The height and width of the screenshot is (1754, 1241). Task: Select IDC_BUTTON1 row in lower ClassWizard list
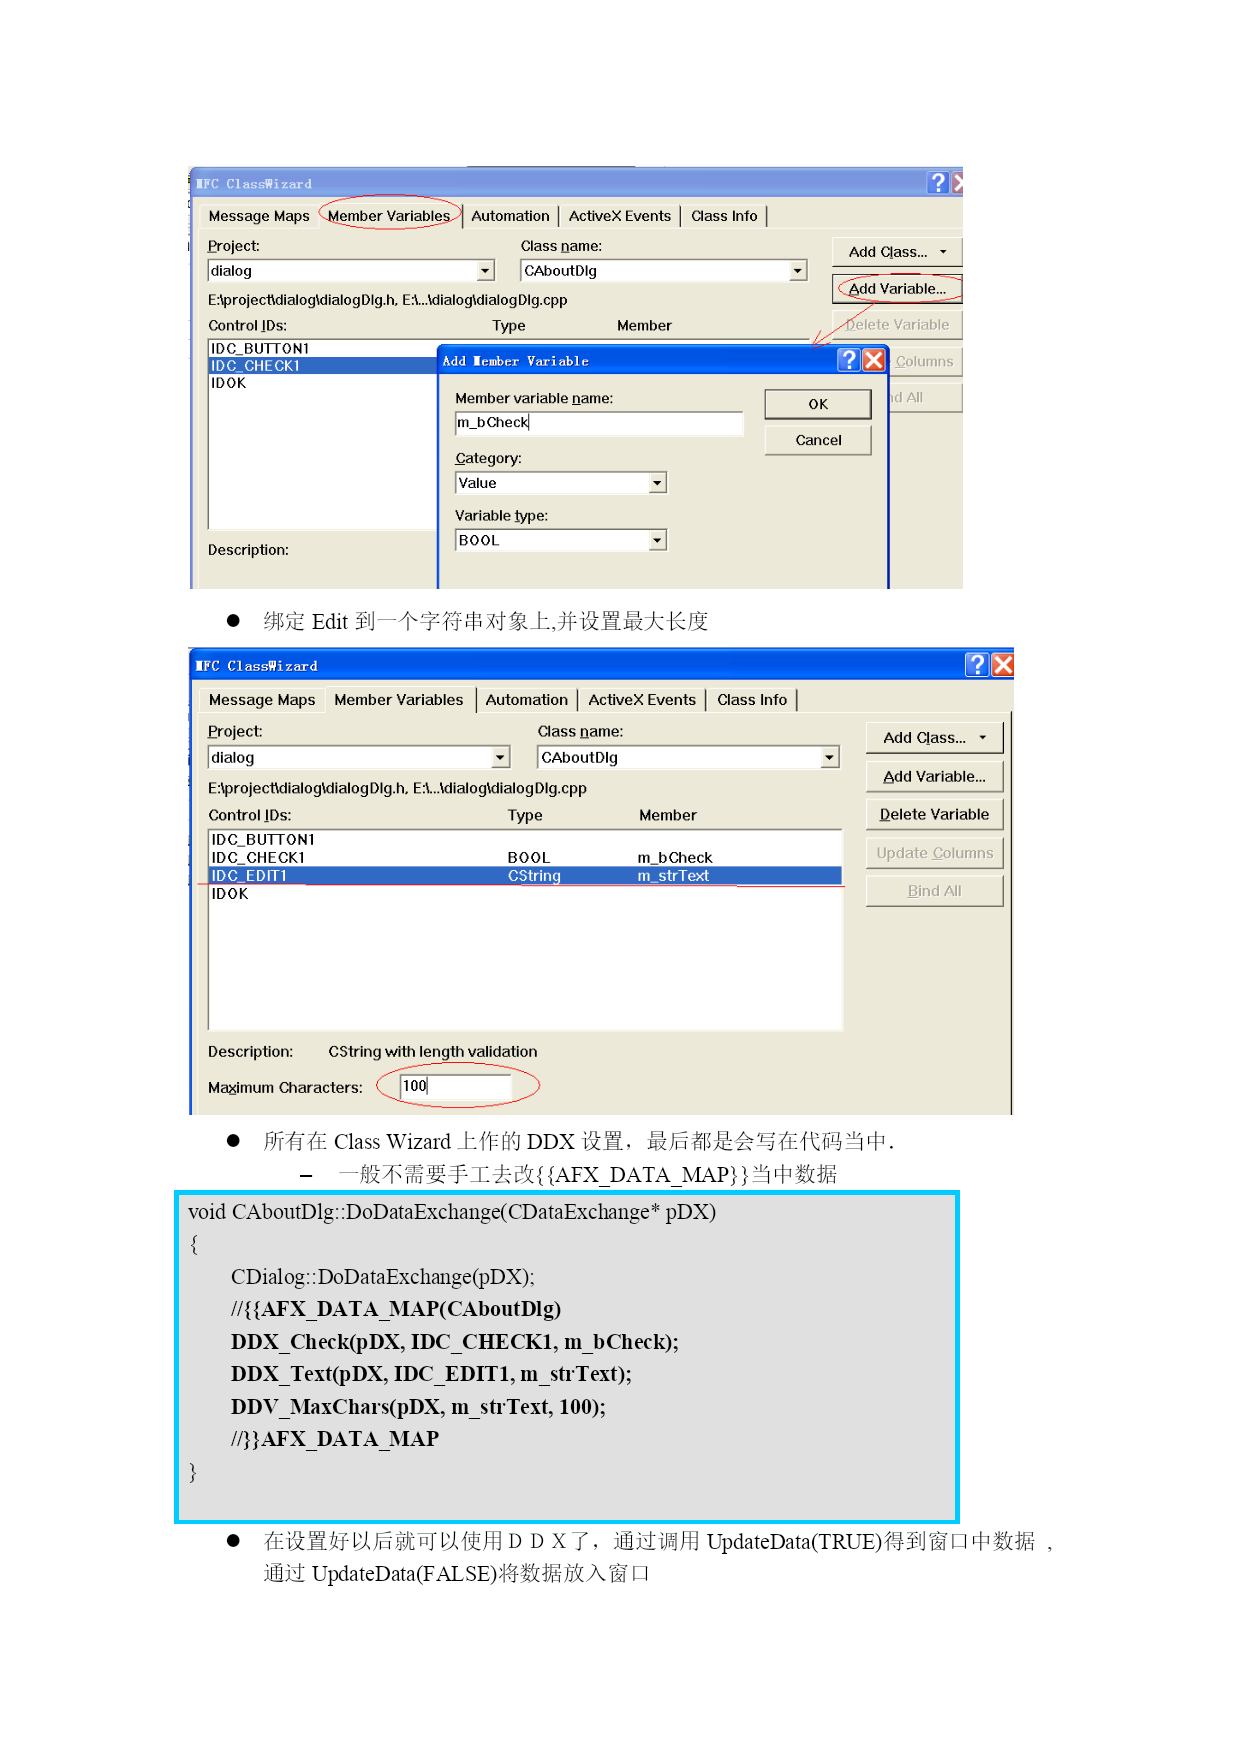[x=525, y=839]
